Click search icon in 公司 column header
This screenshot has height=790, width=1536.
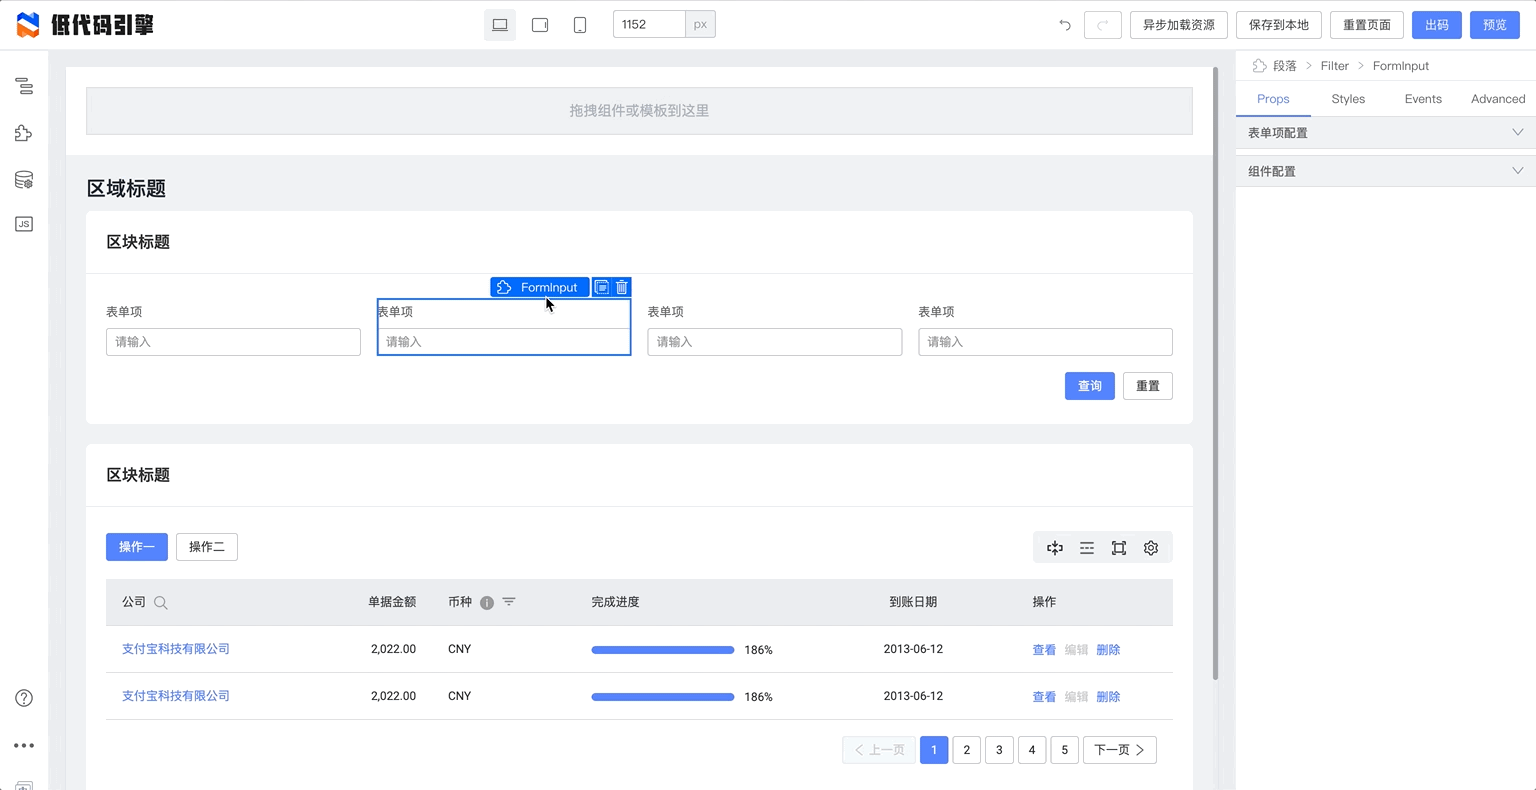161,603
